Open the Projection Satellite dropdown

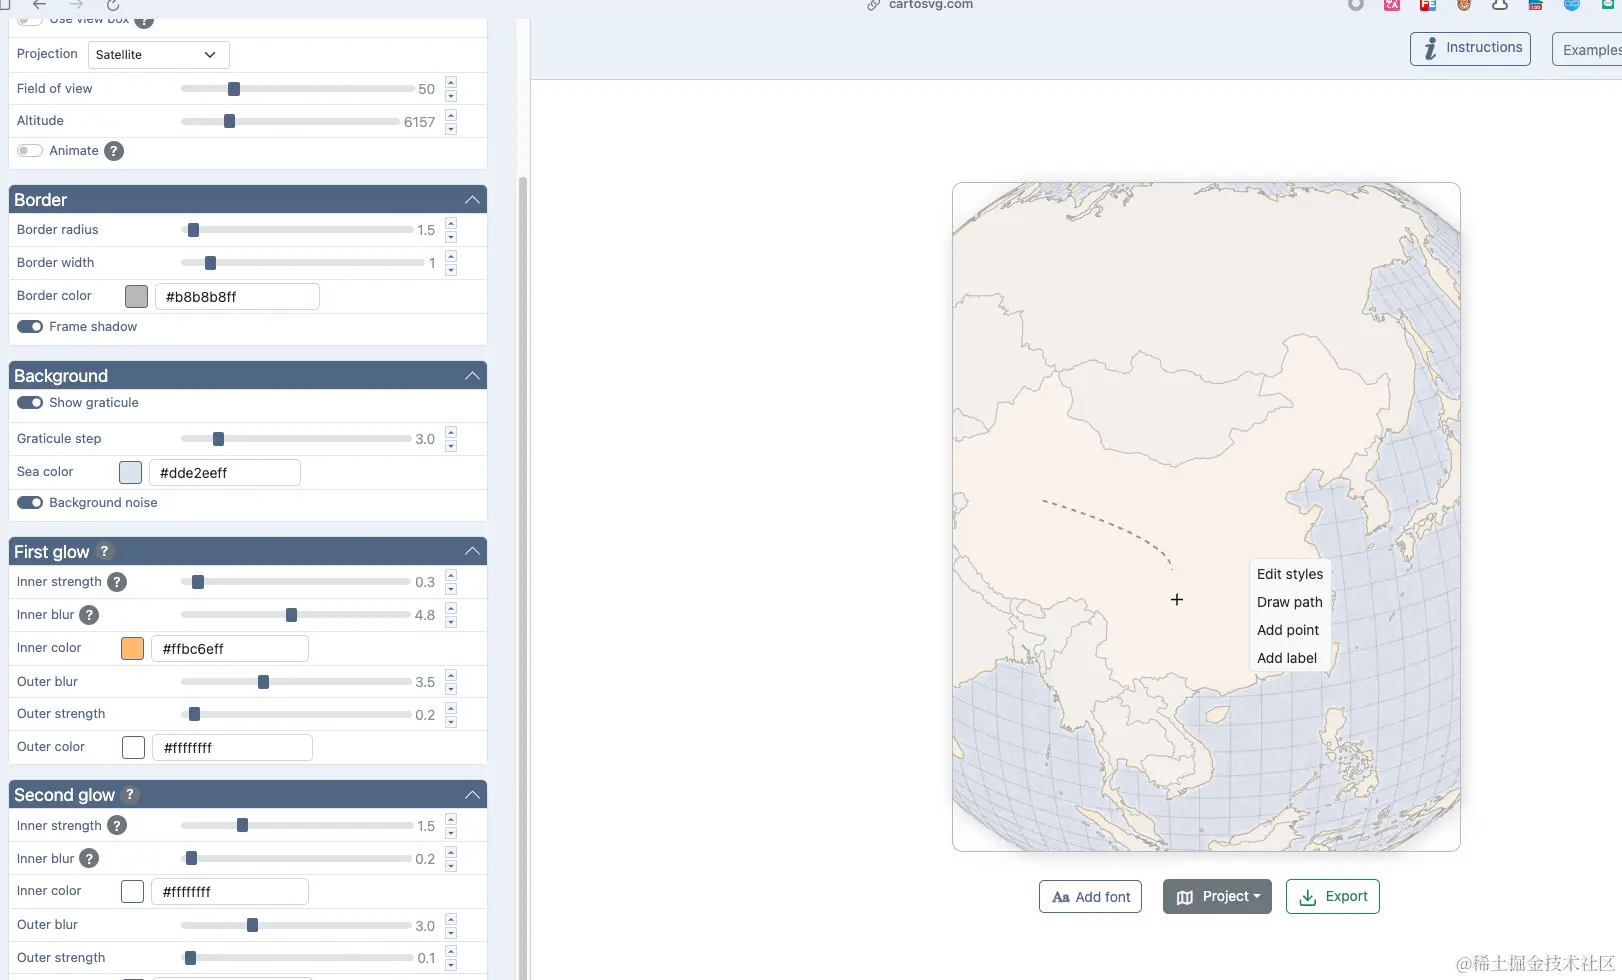click(x=158, y=55)
